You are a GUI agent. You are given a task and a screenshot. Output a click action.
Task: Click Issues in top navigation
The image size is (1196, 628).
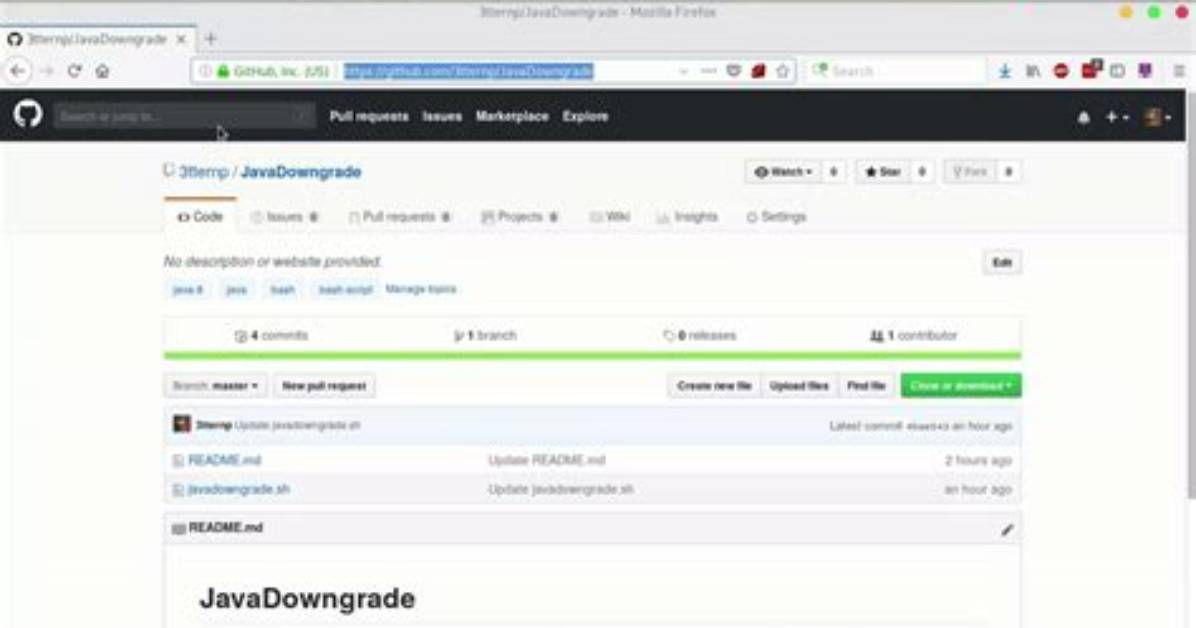tap(442, 116)
